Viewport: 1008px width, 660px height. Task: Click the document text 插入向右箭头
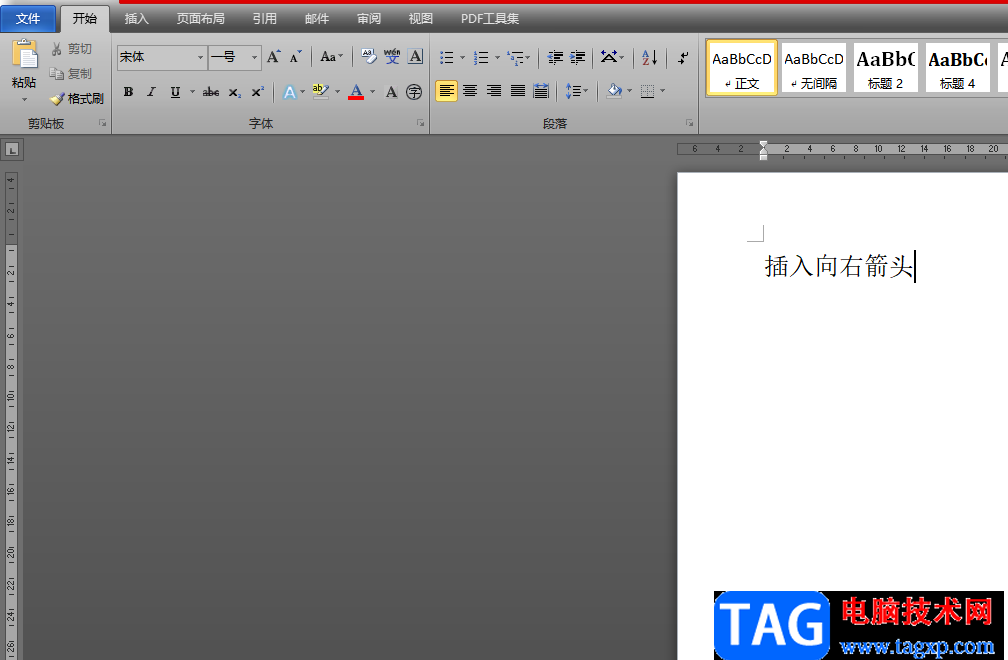(x=839, y=266)
